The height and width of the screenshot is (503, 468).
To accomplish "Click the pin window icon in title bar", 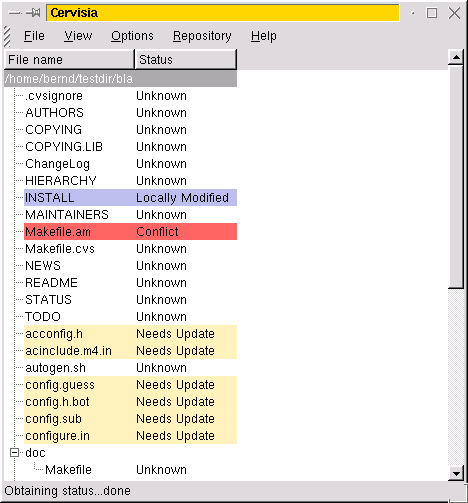I will 33,13.
